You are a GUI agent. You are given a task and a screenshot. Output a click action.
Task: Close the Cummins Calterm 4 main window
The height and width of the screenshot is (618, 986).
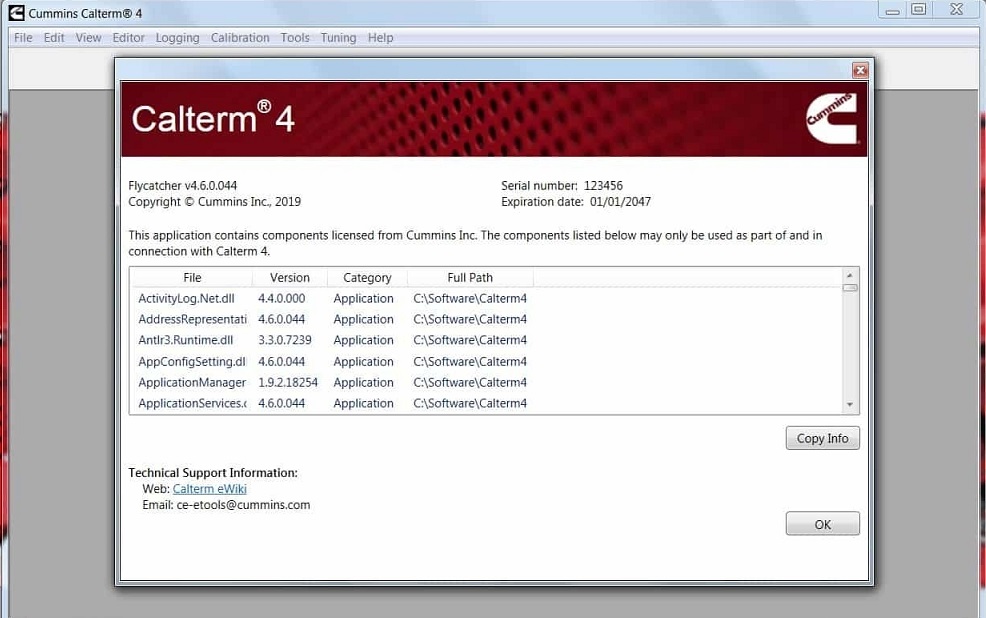point(956,9)
